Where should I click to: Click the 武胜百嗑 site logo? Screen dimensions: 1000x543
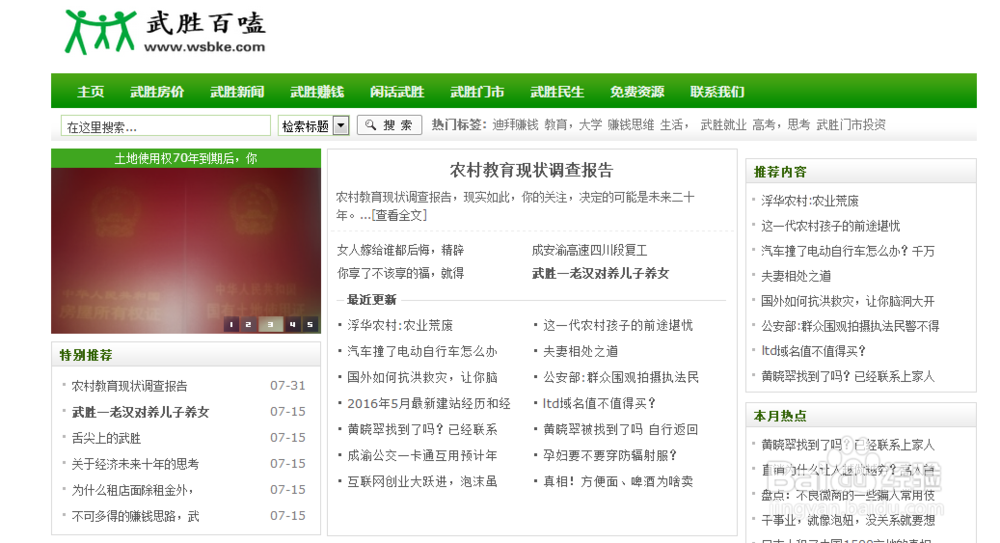coord(165,32)
